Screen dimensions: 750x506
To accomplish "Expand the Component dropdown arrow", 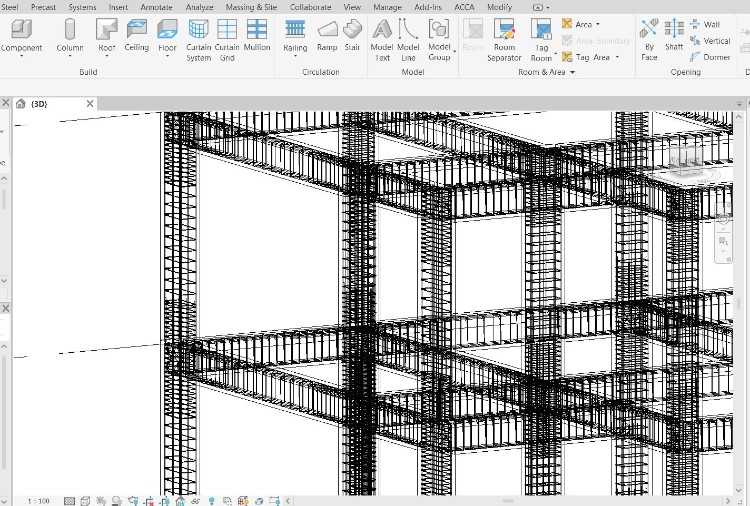I will point(21,56).
